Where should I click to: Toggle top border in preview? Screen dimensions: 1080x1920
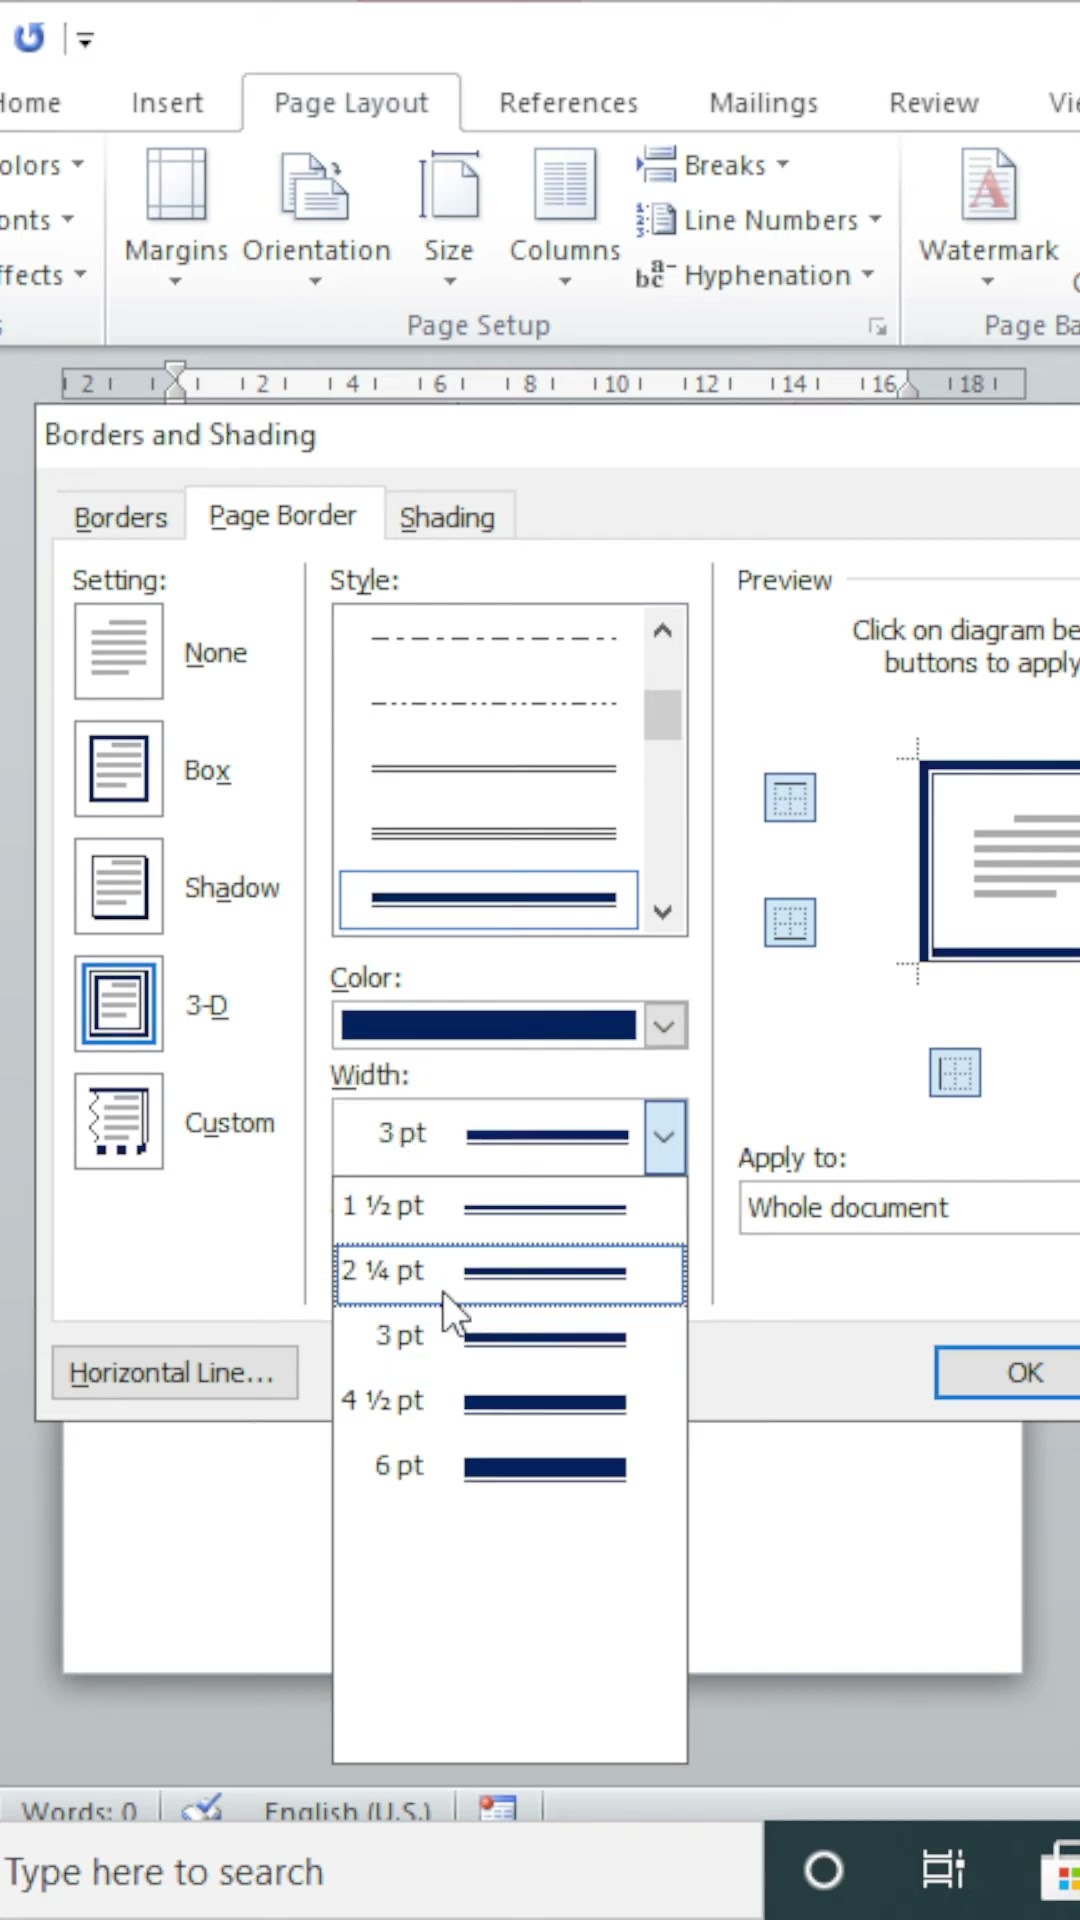(790, 798)
